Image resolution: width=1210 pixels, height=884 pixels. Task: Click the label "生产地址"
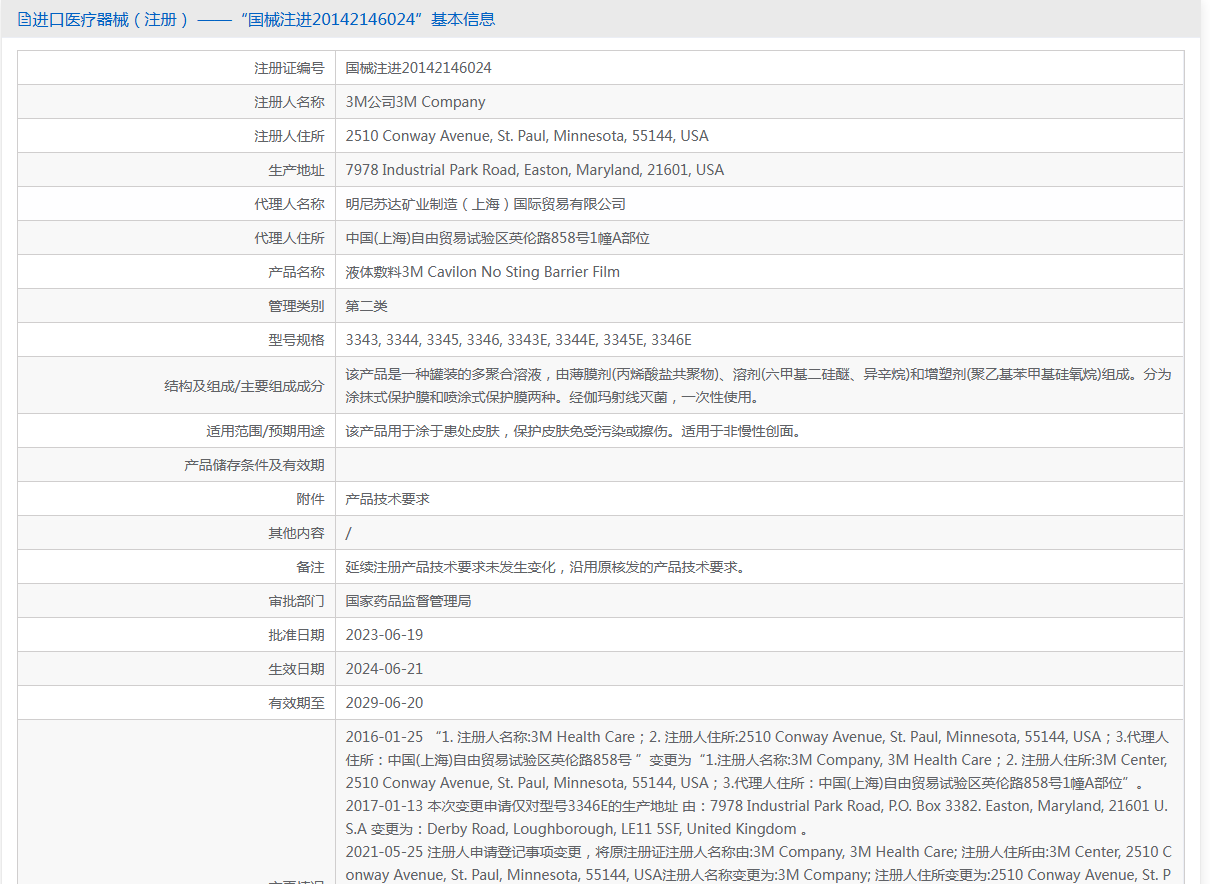click(x=296, y=170)
